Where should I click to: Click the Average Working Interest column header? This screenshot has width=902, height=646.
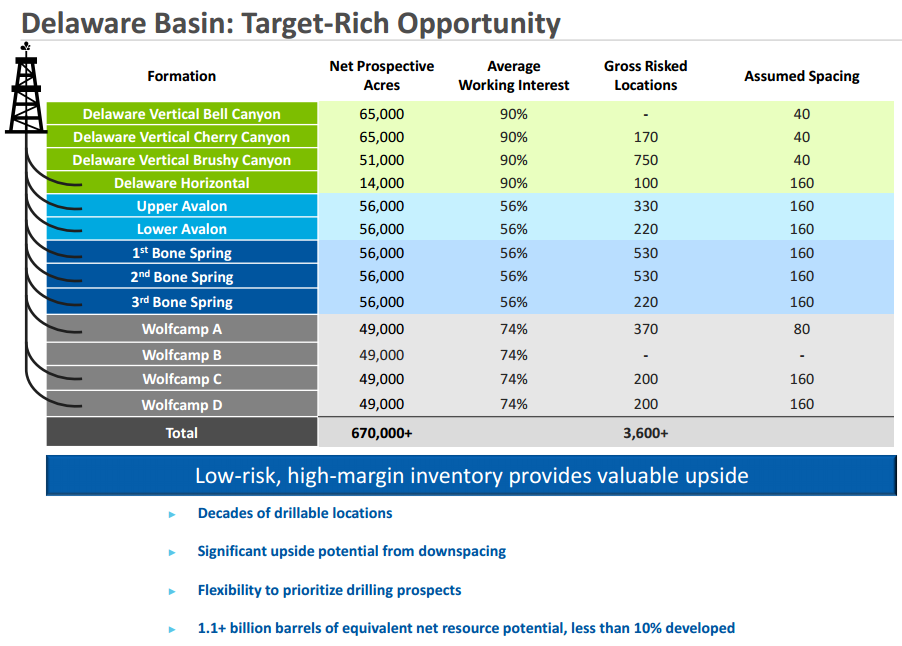(513, 76)
